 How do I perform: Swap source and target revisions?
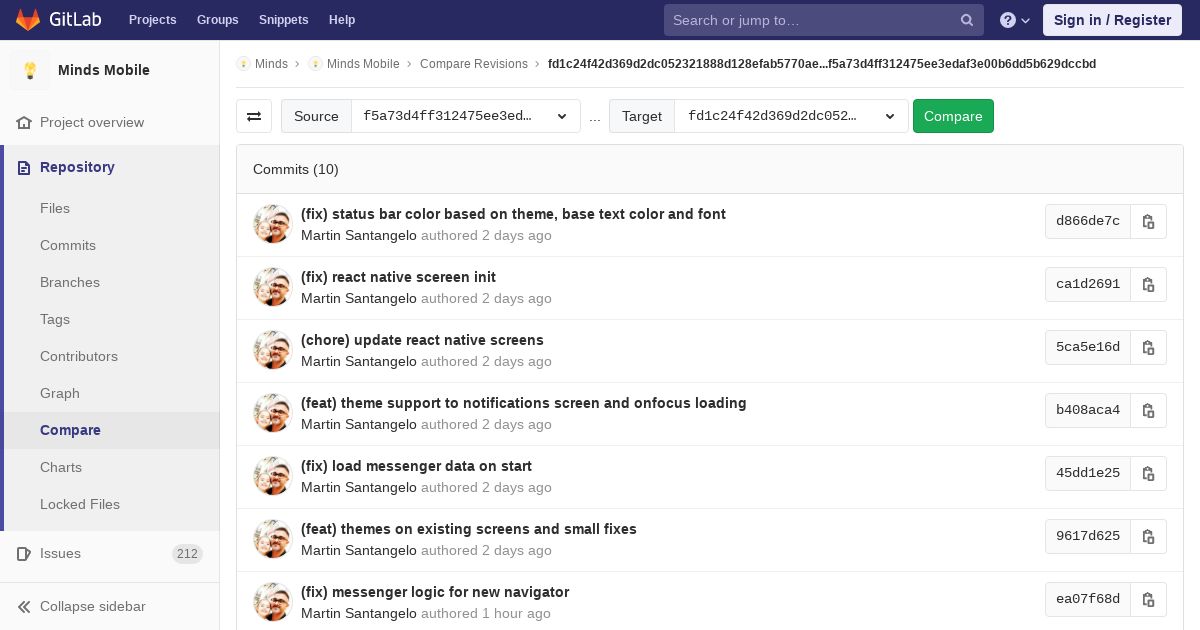[254, 116]
